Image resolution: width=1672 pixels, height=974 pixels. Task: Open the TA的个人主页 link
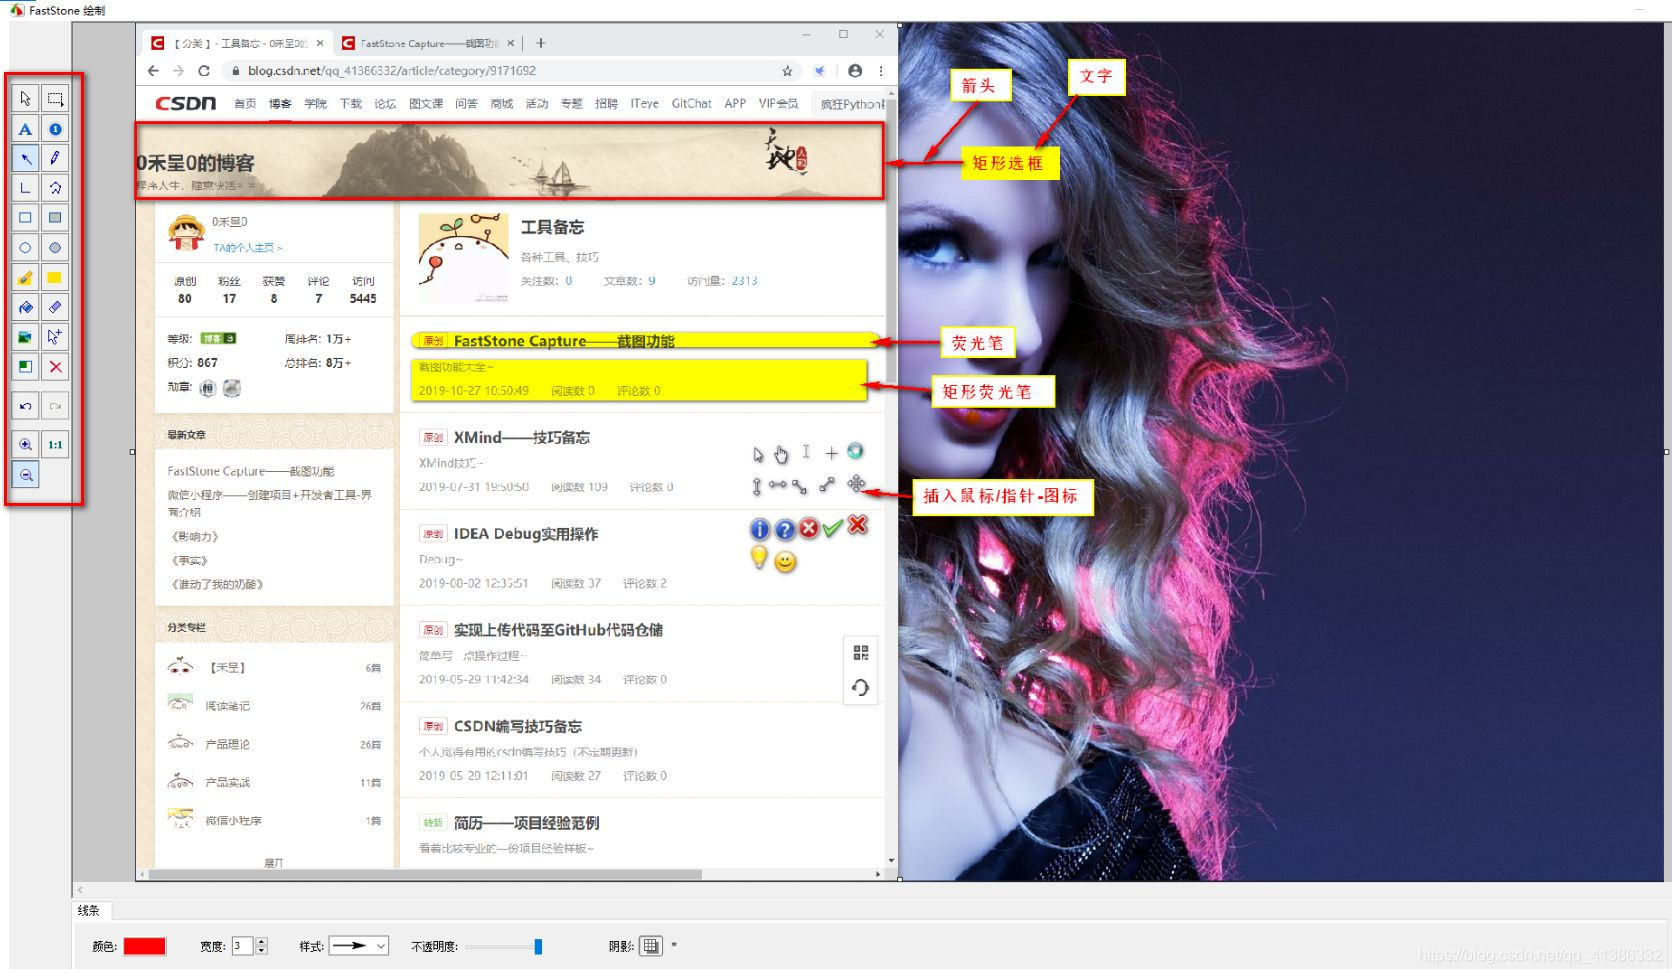coord(247,248)
